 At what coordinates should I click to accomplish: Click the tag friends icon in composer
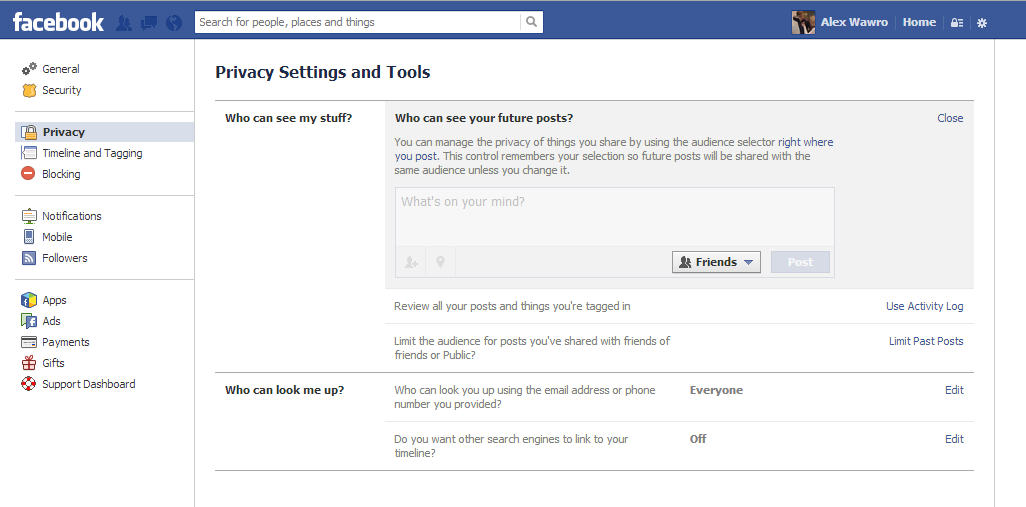411,262
